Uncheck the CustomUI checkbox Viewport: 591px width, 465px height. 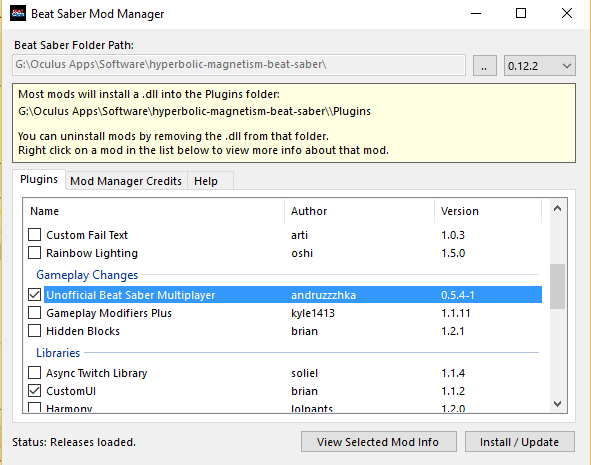click(x=35, y=391)
